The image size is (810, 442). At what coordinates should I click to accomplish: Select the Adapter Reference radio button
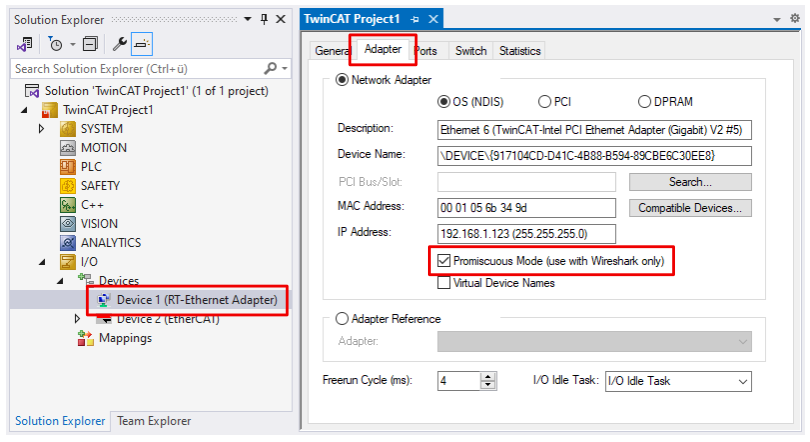341,319
